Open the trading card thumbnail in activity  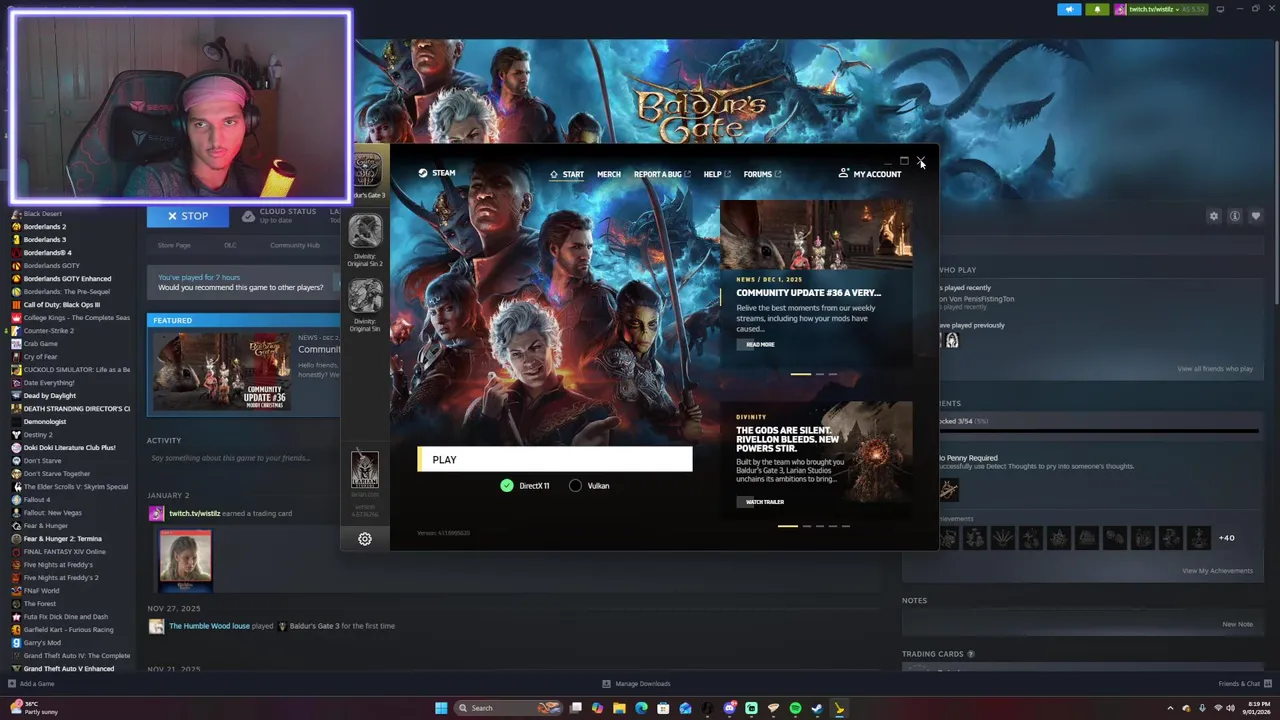(x=185, y=561)
